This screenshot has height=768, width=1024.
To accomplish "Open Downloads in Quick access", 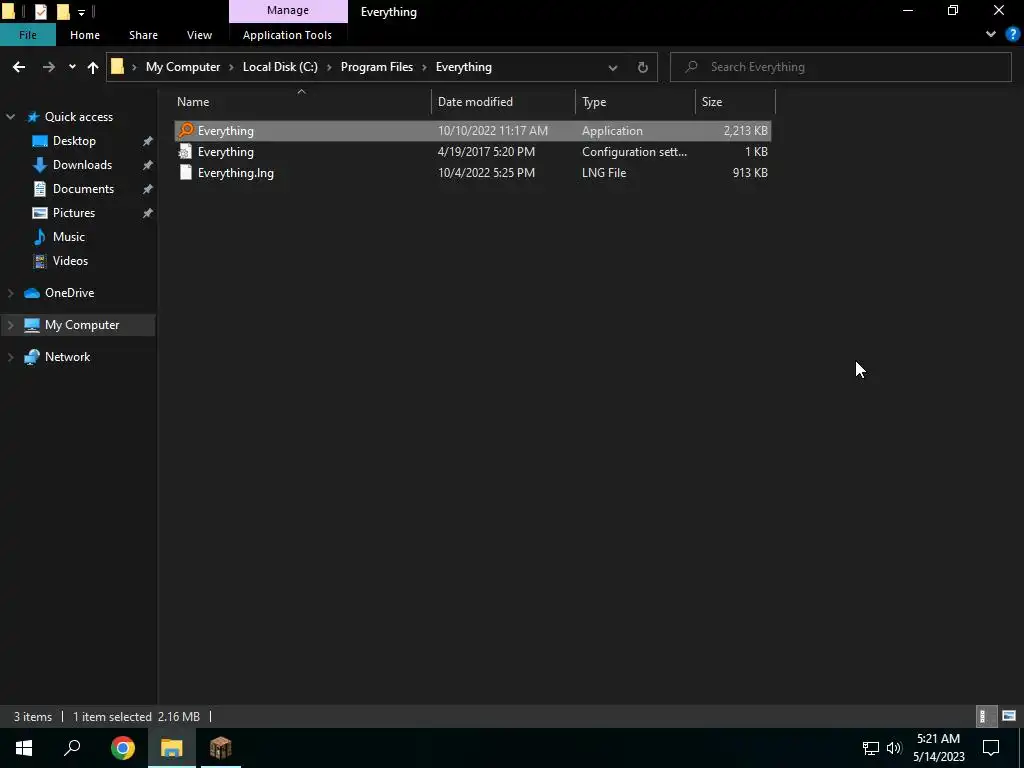I will (x=82, y=165).
